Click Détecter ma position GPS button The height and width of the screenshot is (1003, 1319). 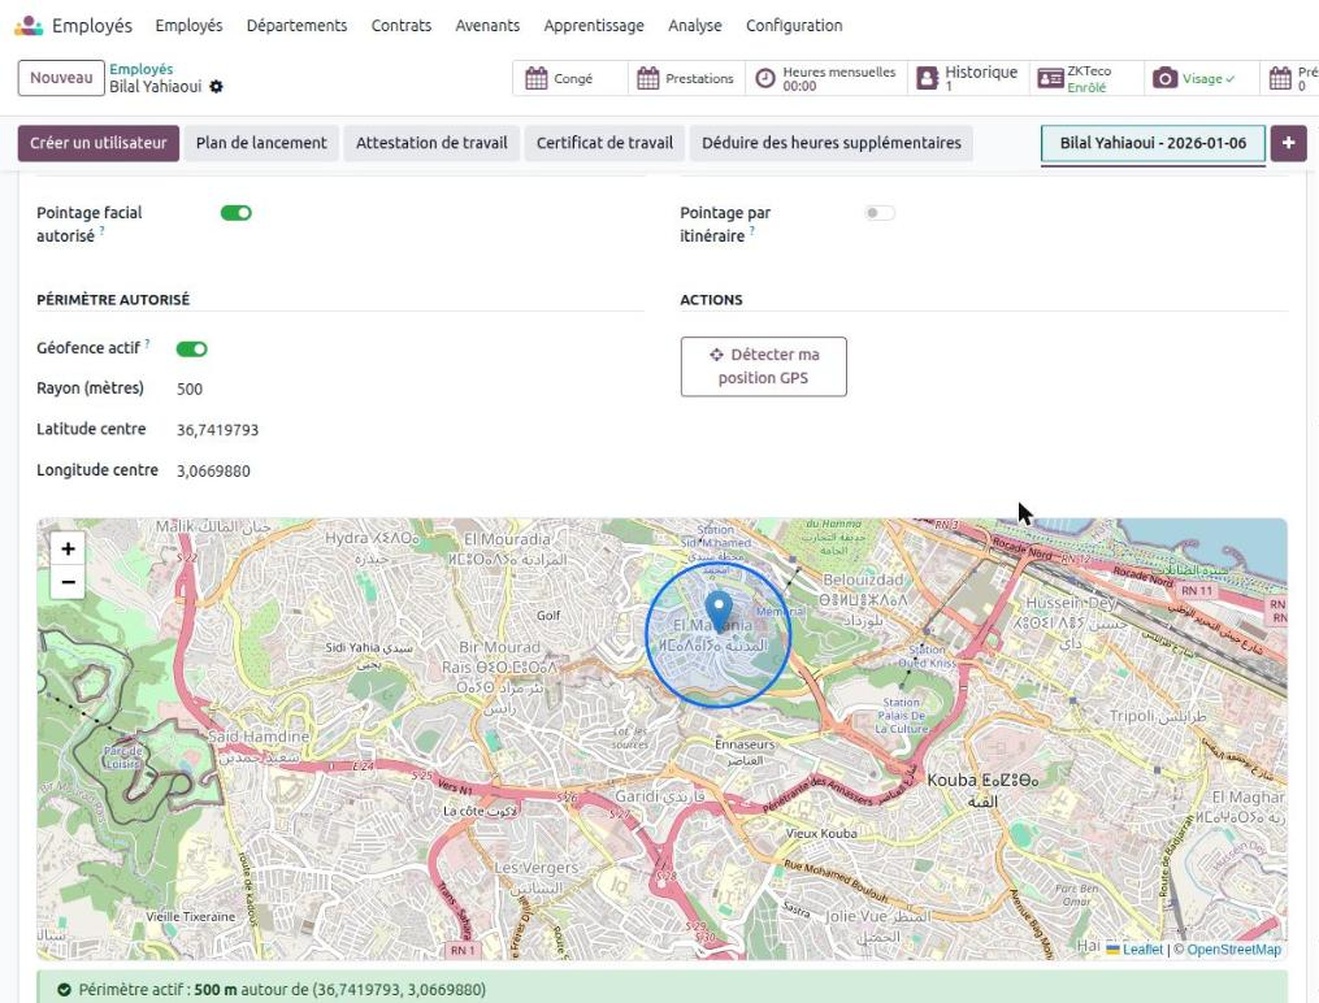click(764, 366)
